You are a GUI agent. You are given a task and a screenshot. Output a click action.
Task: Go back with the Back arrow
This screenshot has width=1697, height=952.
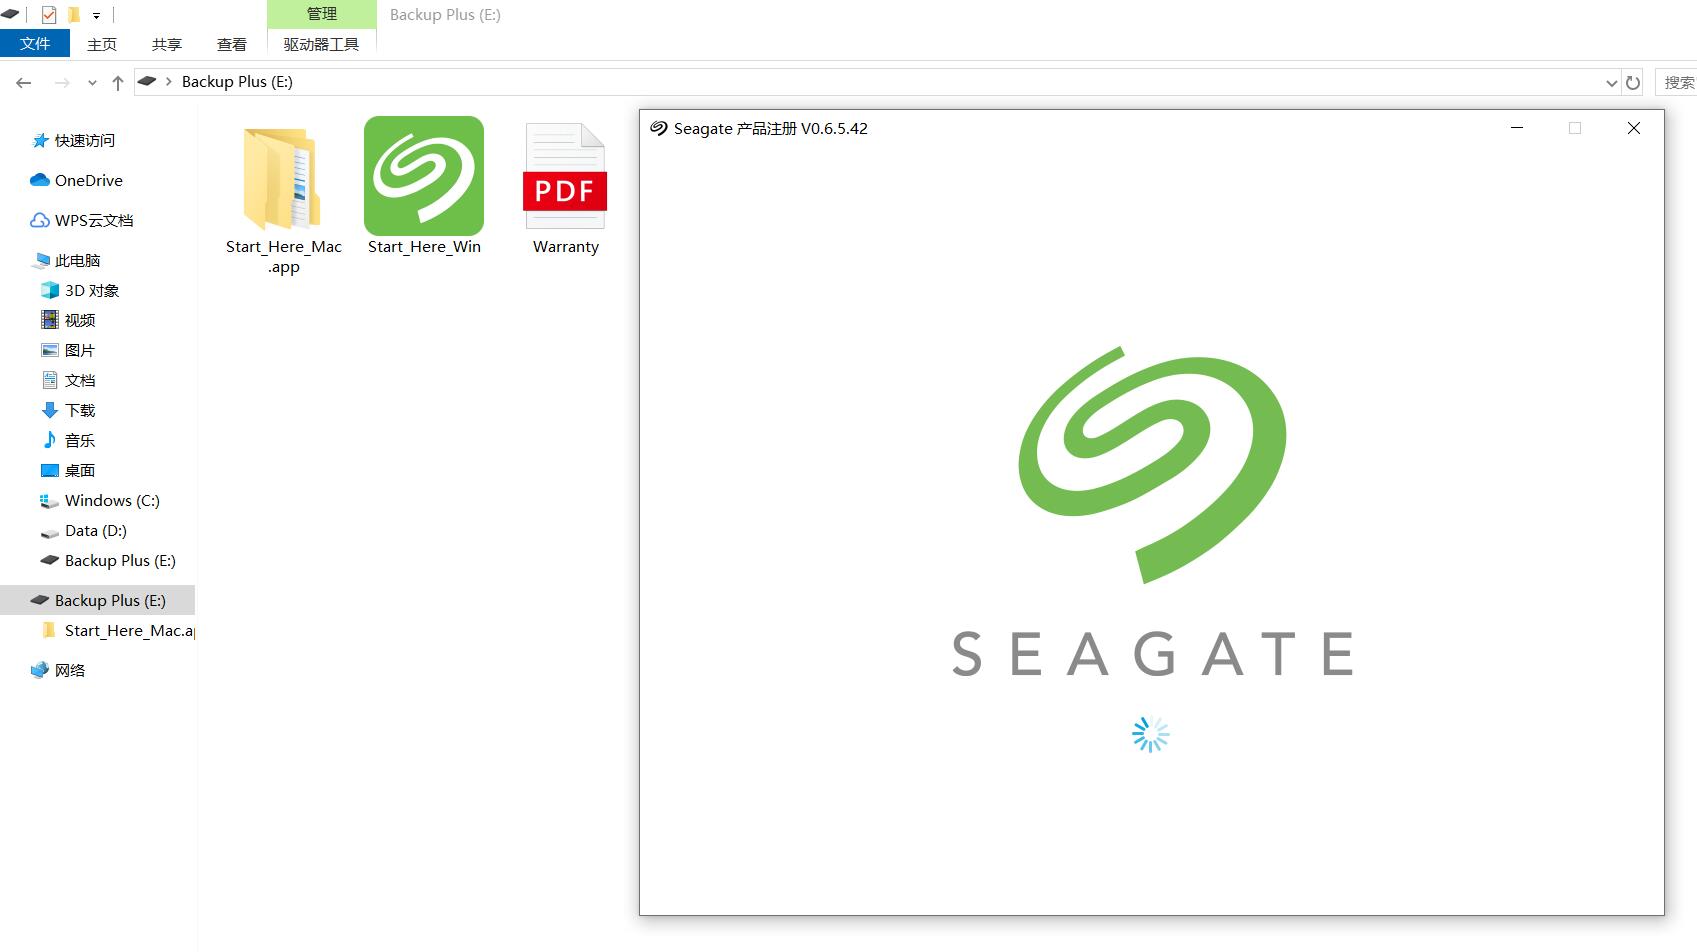click(x=24, y=82)
